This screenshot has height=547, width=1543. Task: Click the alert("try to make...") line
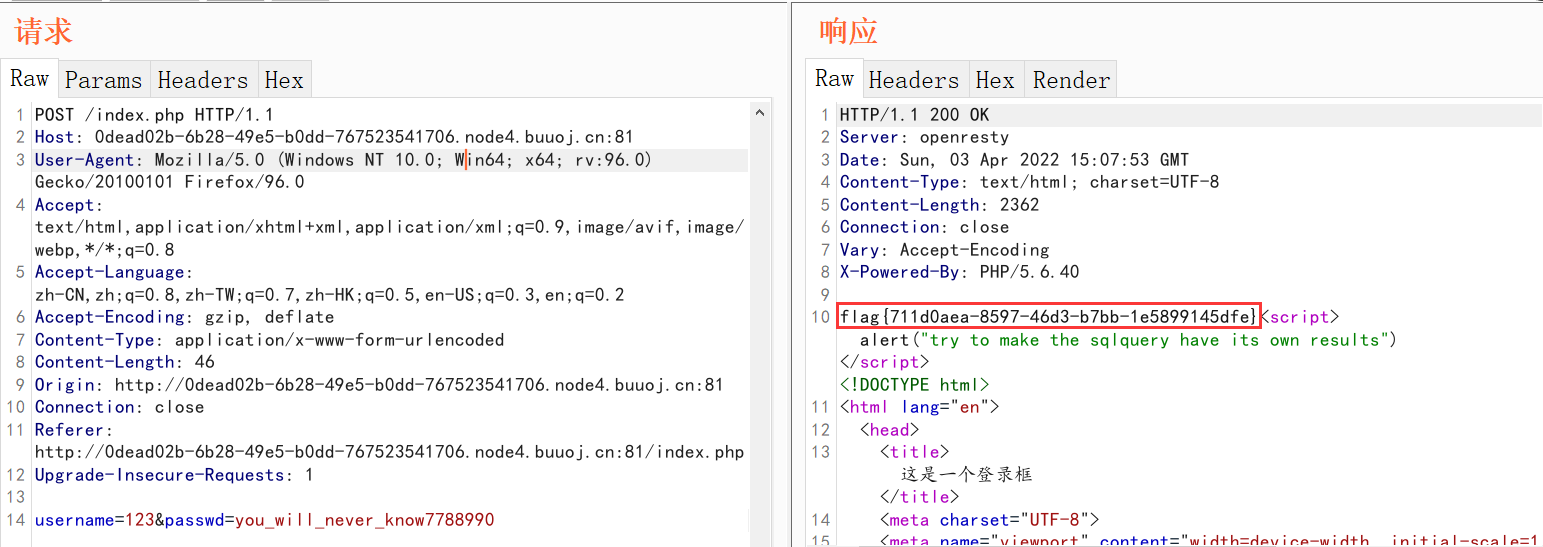click(1127, 340)
